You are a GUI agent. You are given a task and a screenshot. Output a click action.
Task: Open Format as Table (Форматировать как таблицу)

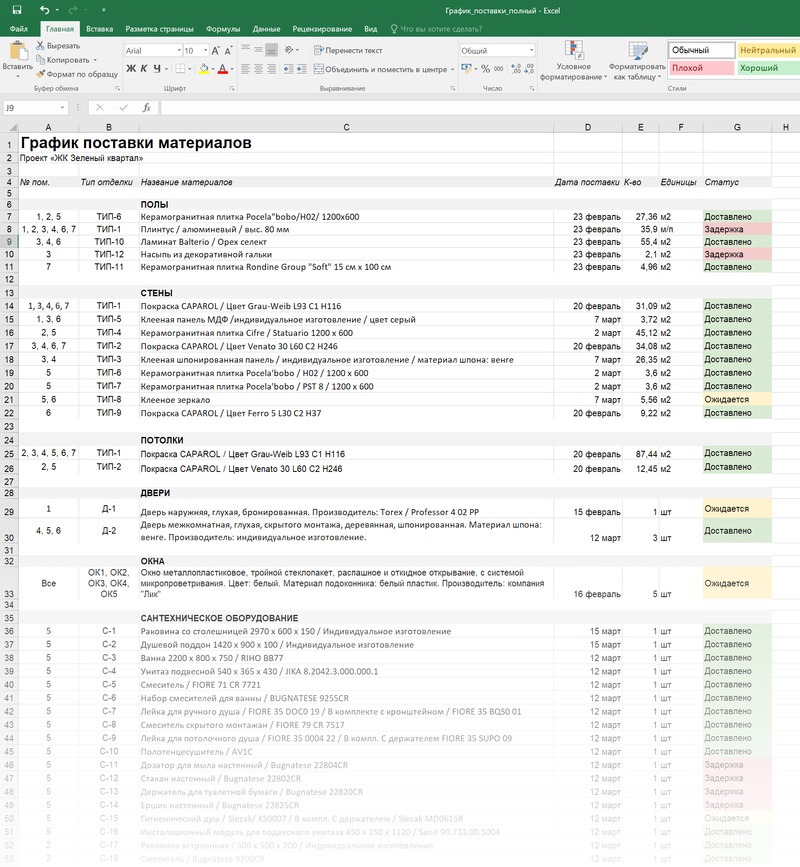[x=637, y=60]
